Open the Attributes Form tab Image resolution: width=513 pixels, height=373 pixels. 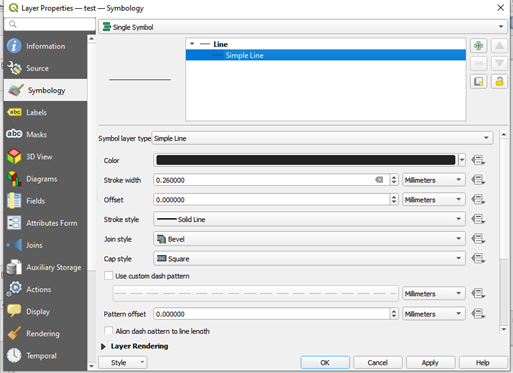pyautogui.click(x=46, y=223)
